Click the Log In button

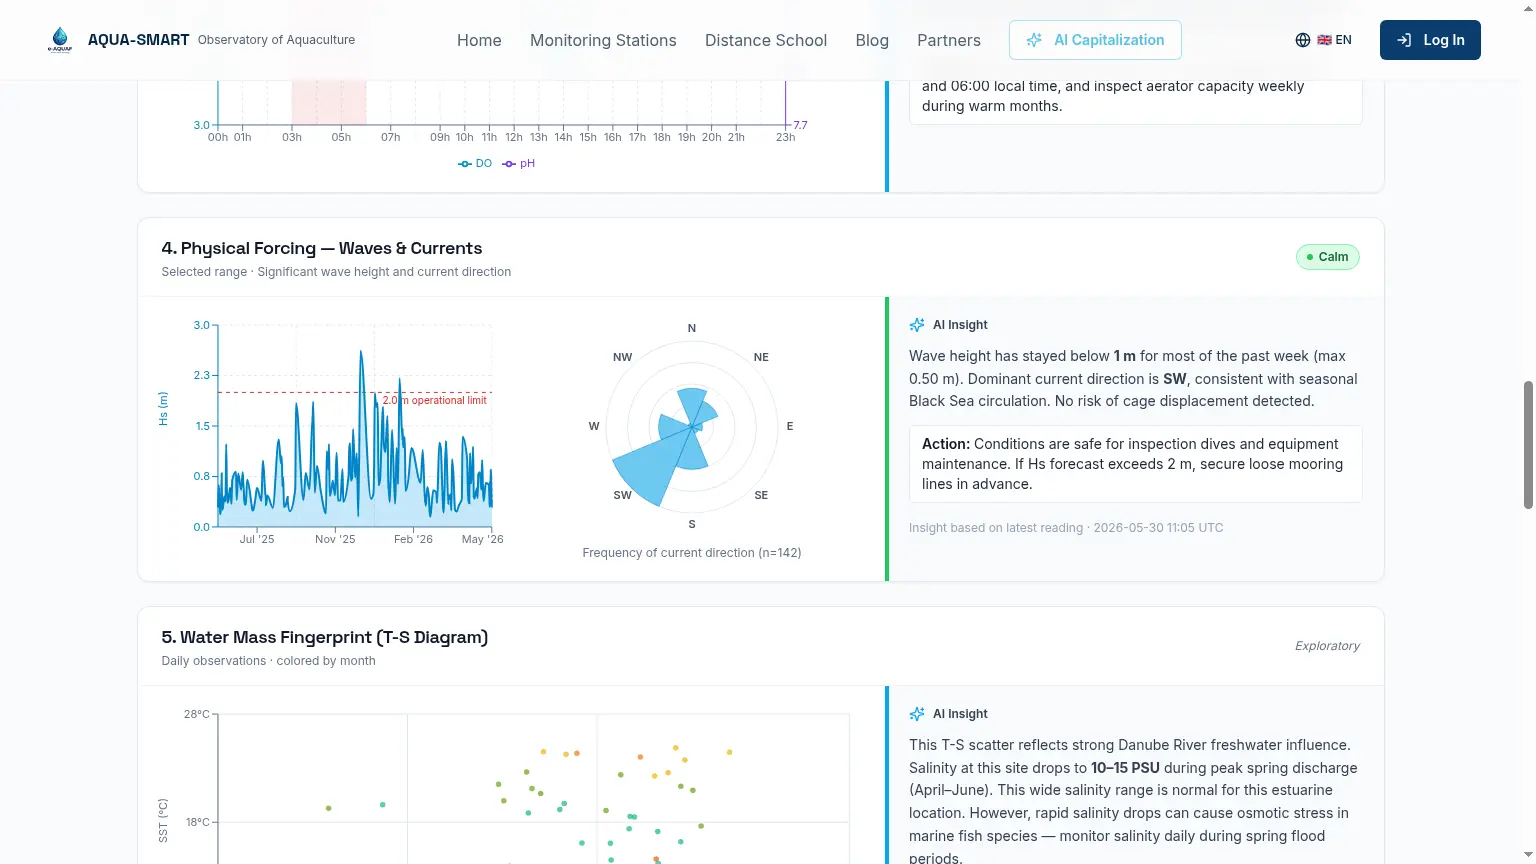(1430, 40)
